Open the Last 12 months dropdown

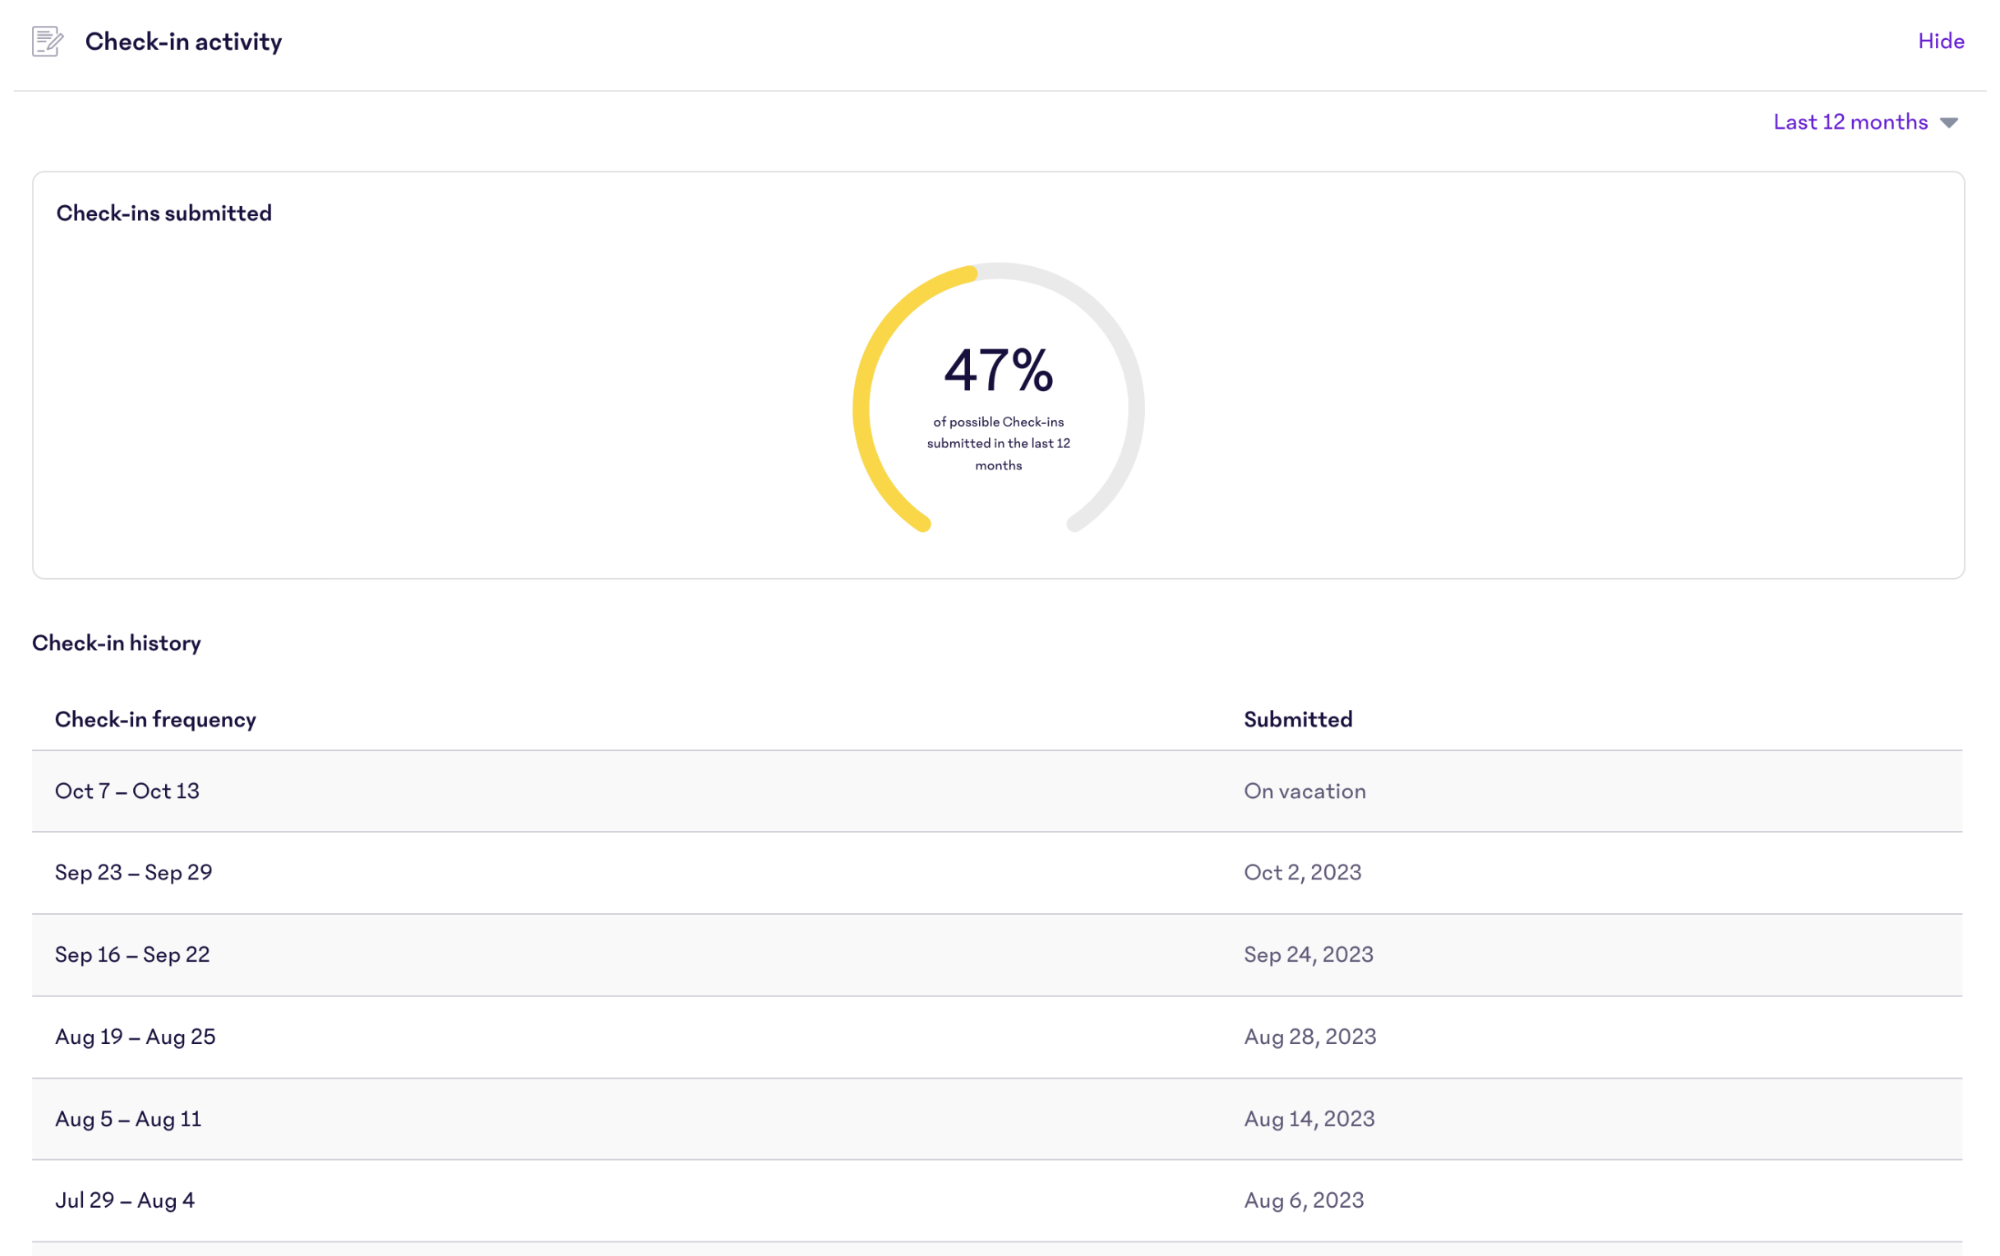(x=1864, y=122)
